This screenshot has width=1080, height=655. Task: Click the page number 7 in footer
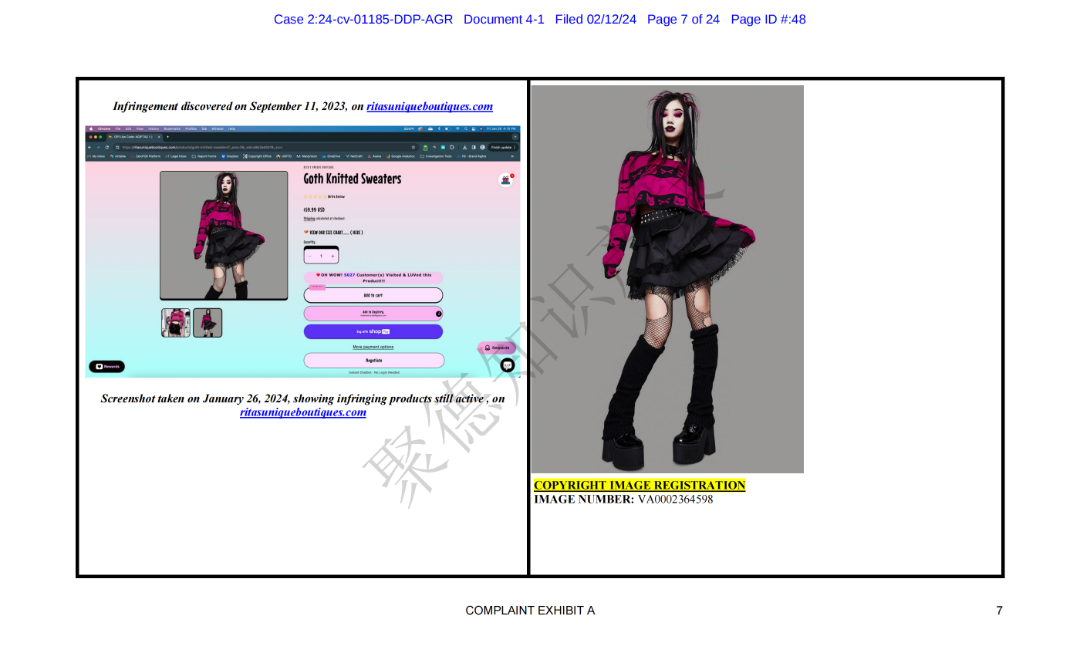[x=999, y=610]
